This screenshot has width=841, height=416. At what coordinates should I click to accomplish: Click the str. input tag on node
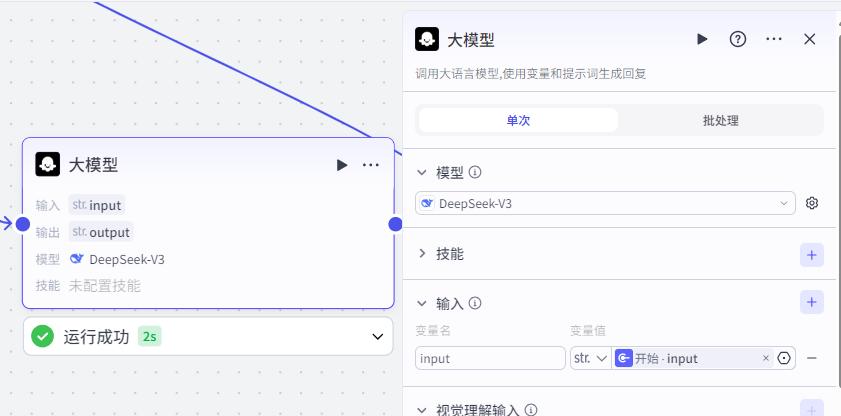coord(97,205)
